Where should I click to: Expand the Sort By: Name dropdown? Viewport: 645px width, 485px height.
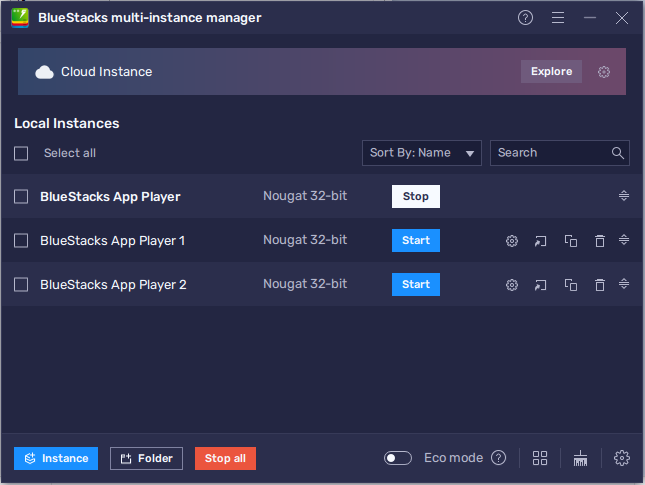pyautogui.click(x=422, y=153)
